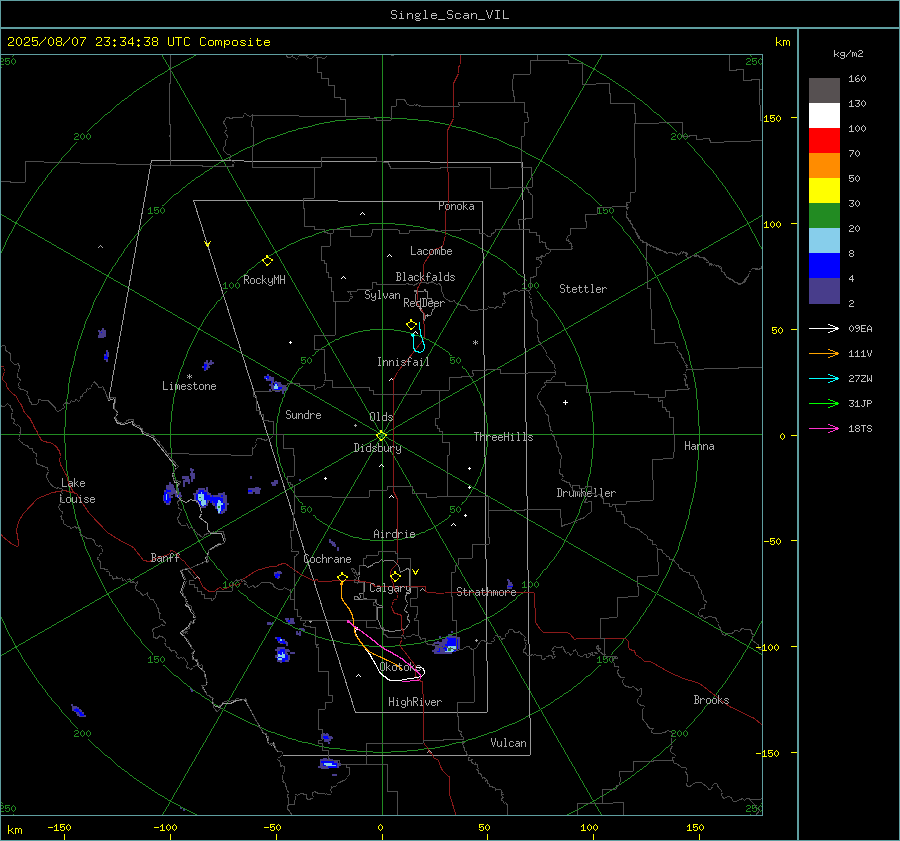This screenshot has width=900, height=841.
Task: Click the storm cell southwest of Strathmore
Action: click(x=447, y=645)
